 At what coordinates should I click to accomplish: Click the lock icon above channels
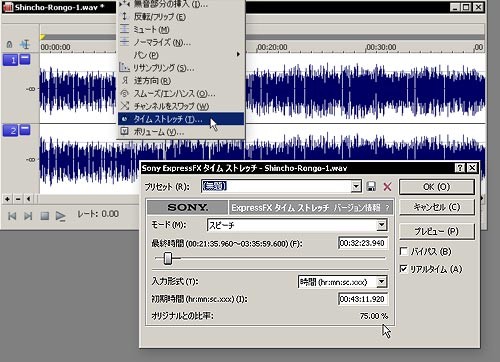click(9, 44)
